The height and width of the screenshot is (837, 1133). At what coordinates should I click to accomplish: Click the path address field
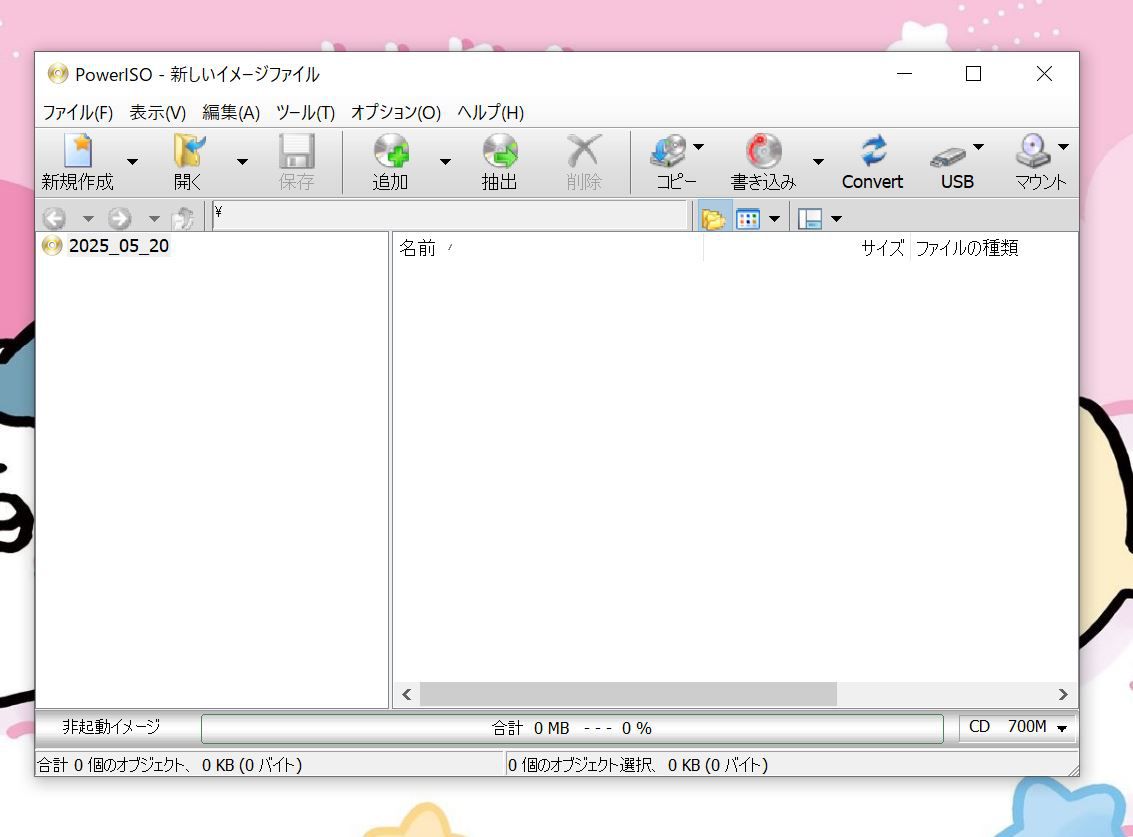click(x=450, y=216)
